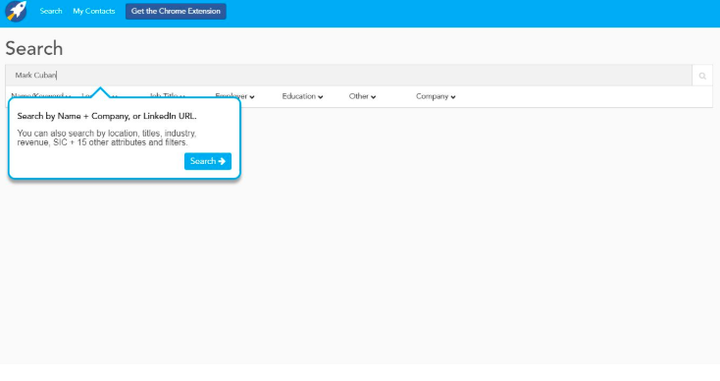Viewport: 720px width, 381px height.
Task: Open the Search navigation link
Action: pos(51,11)
